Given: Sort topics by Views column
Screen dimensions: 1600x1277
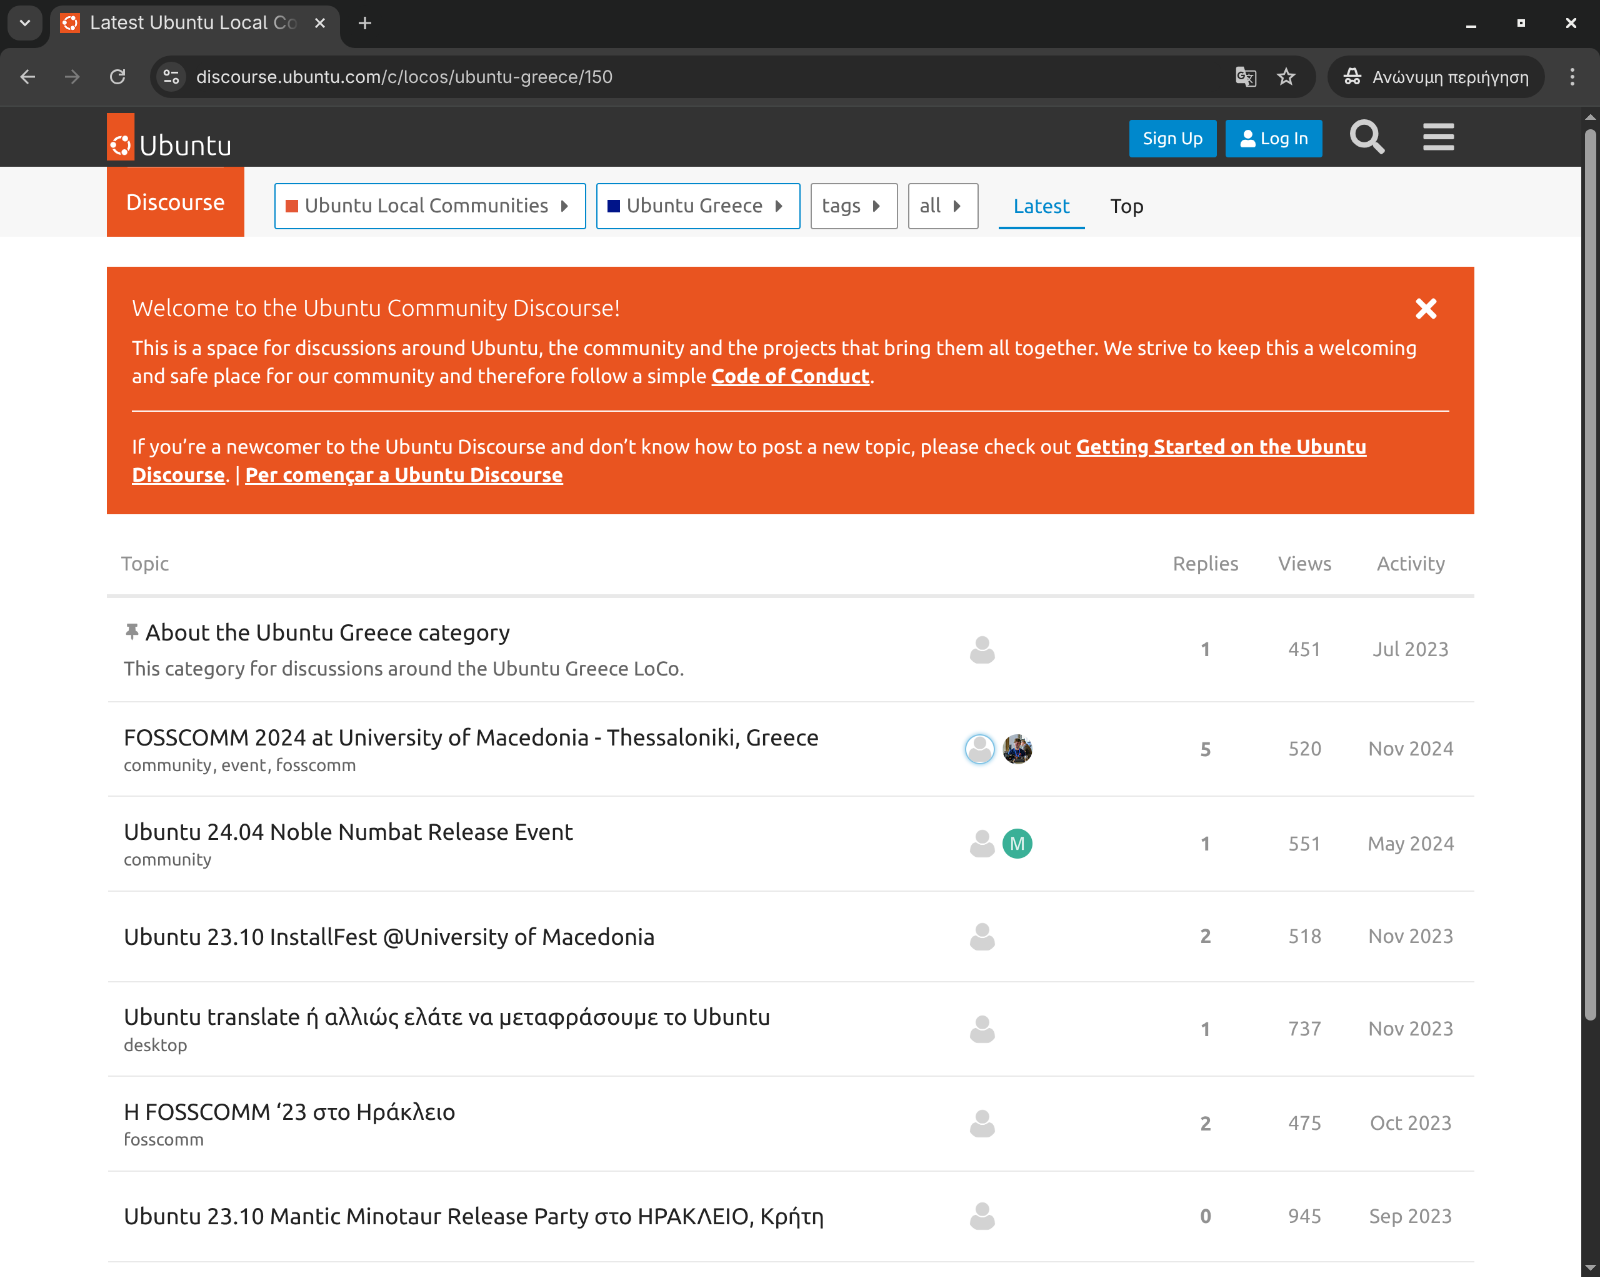Looking at the screenshot, I should (x=1304, y=564).
